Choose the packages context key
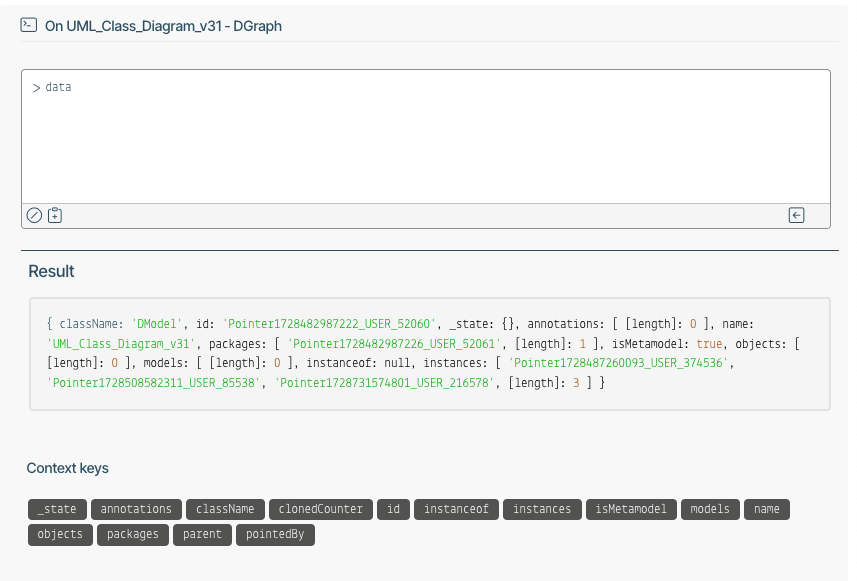Screen dimensions: 857x581 133,535
